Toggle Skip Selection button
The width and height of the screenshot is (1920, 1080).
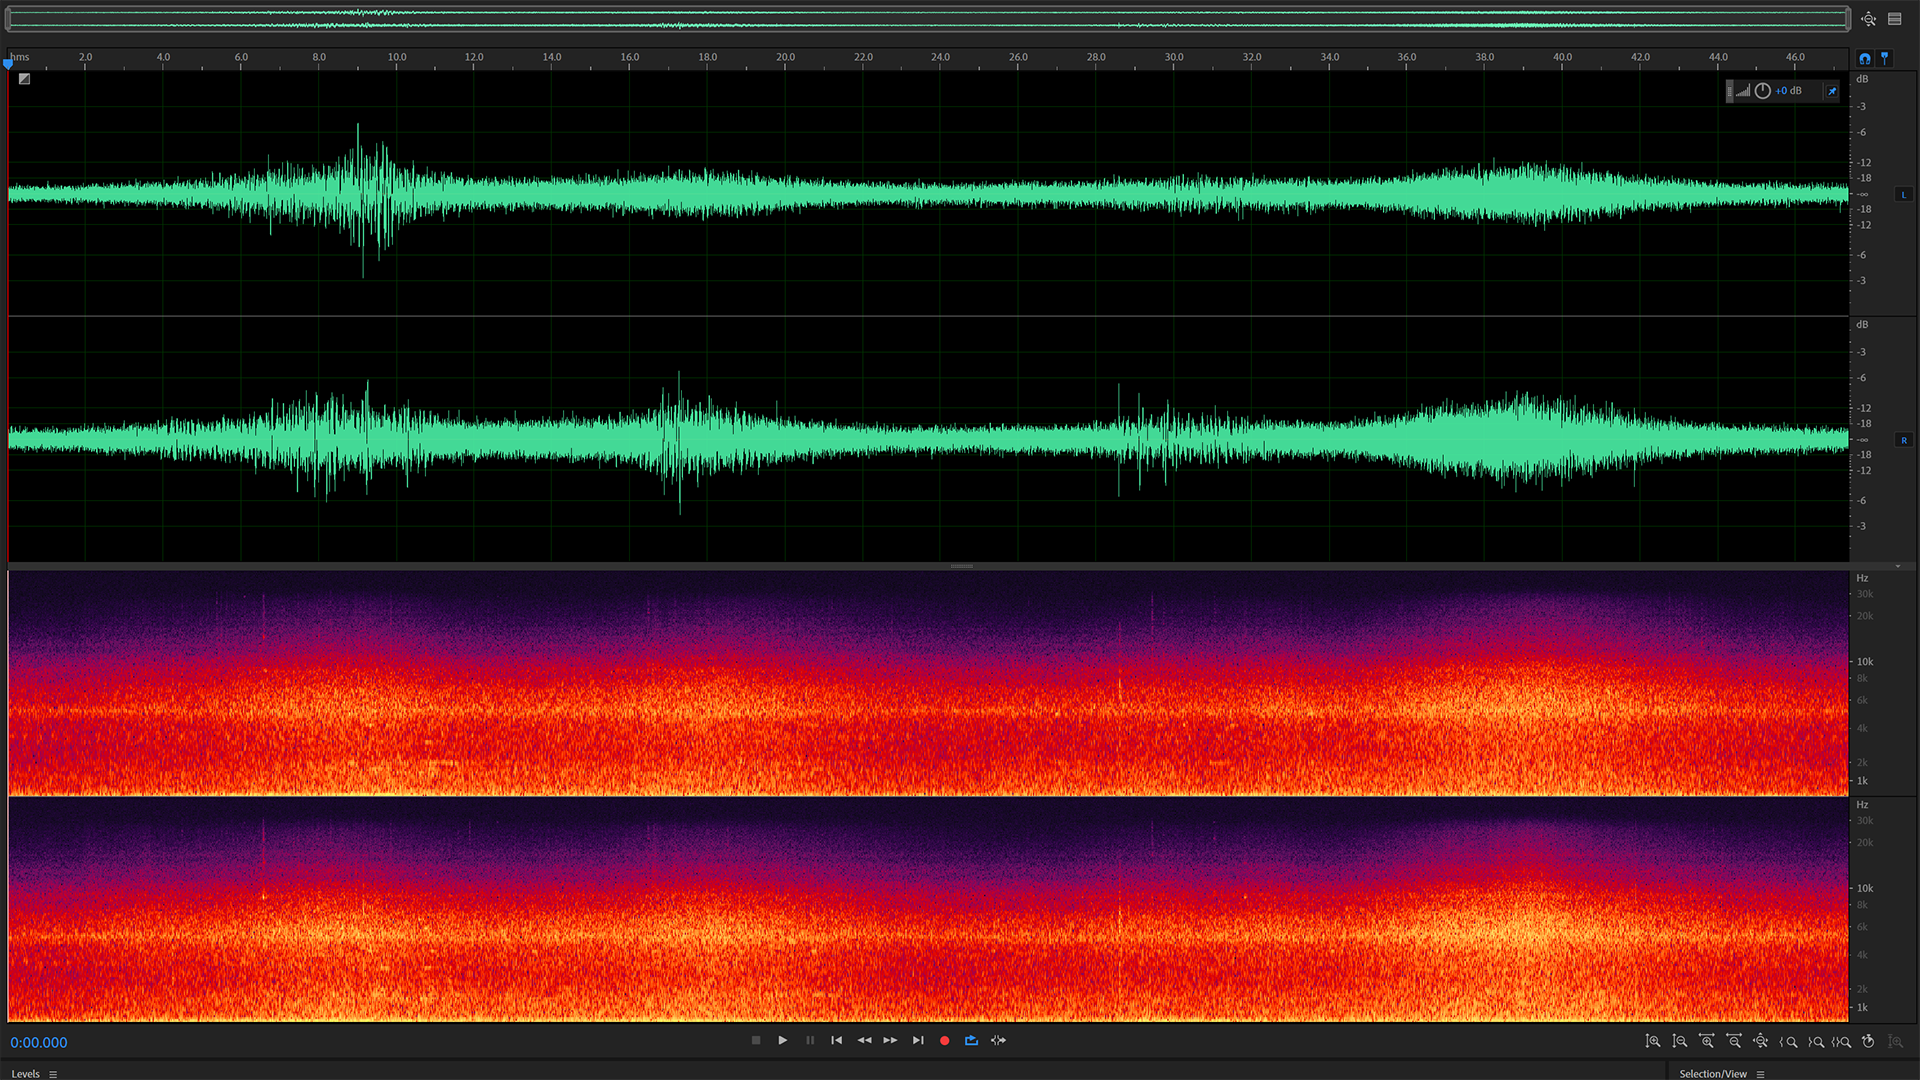pyautogui.click(x=998, y=1040)
